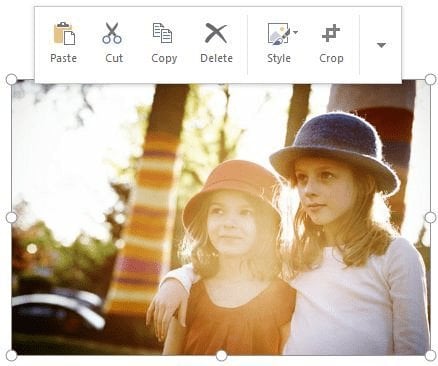This screenshot has width=438, height=366.
Task: Expand the small arrow beside Style icon
Action: [296, 32]
